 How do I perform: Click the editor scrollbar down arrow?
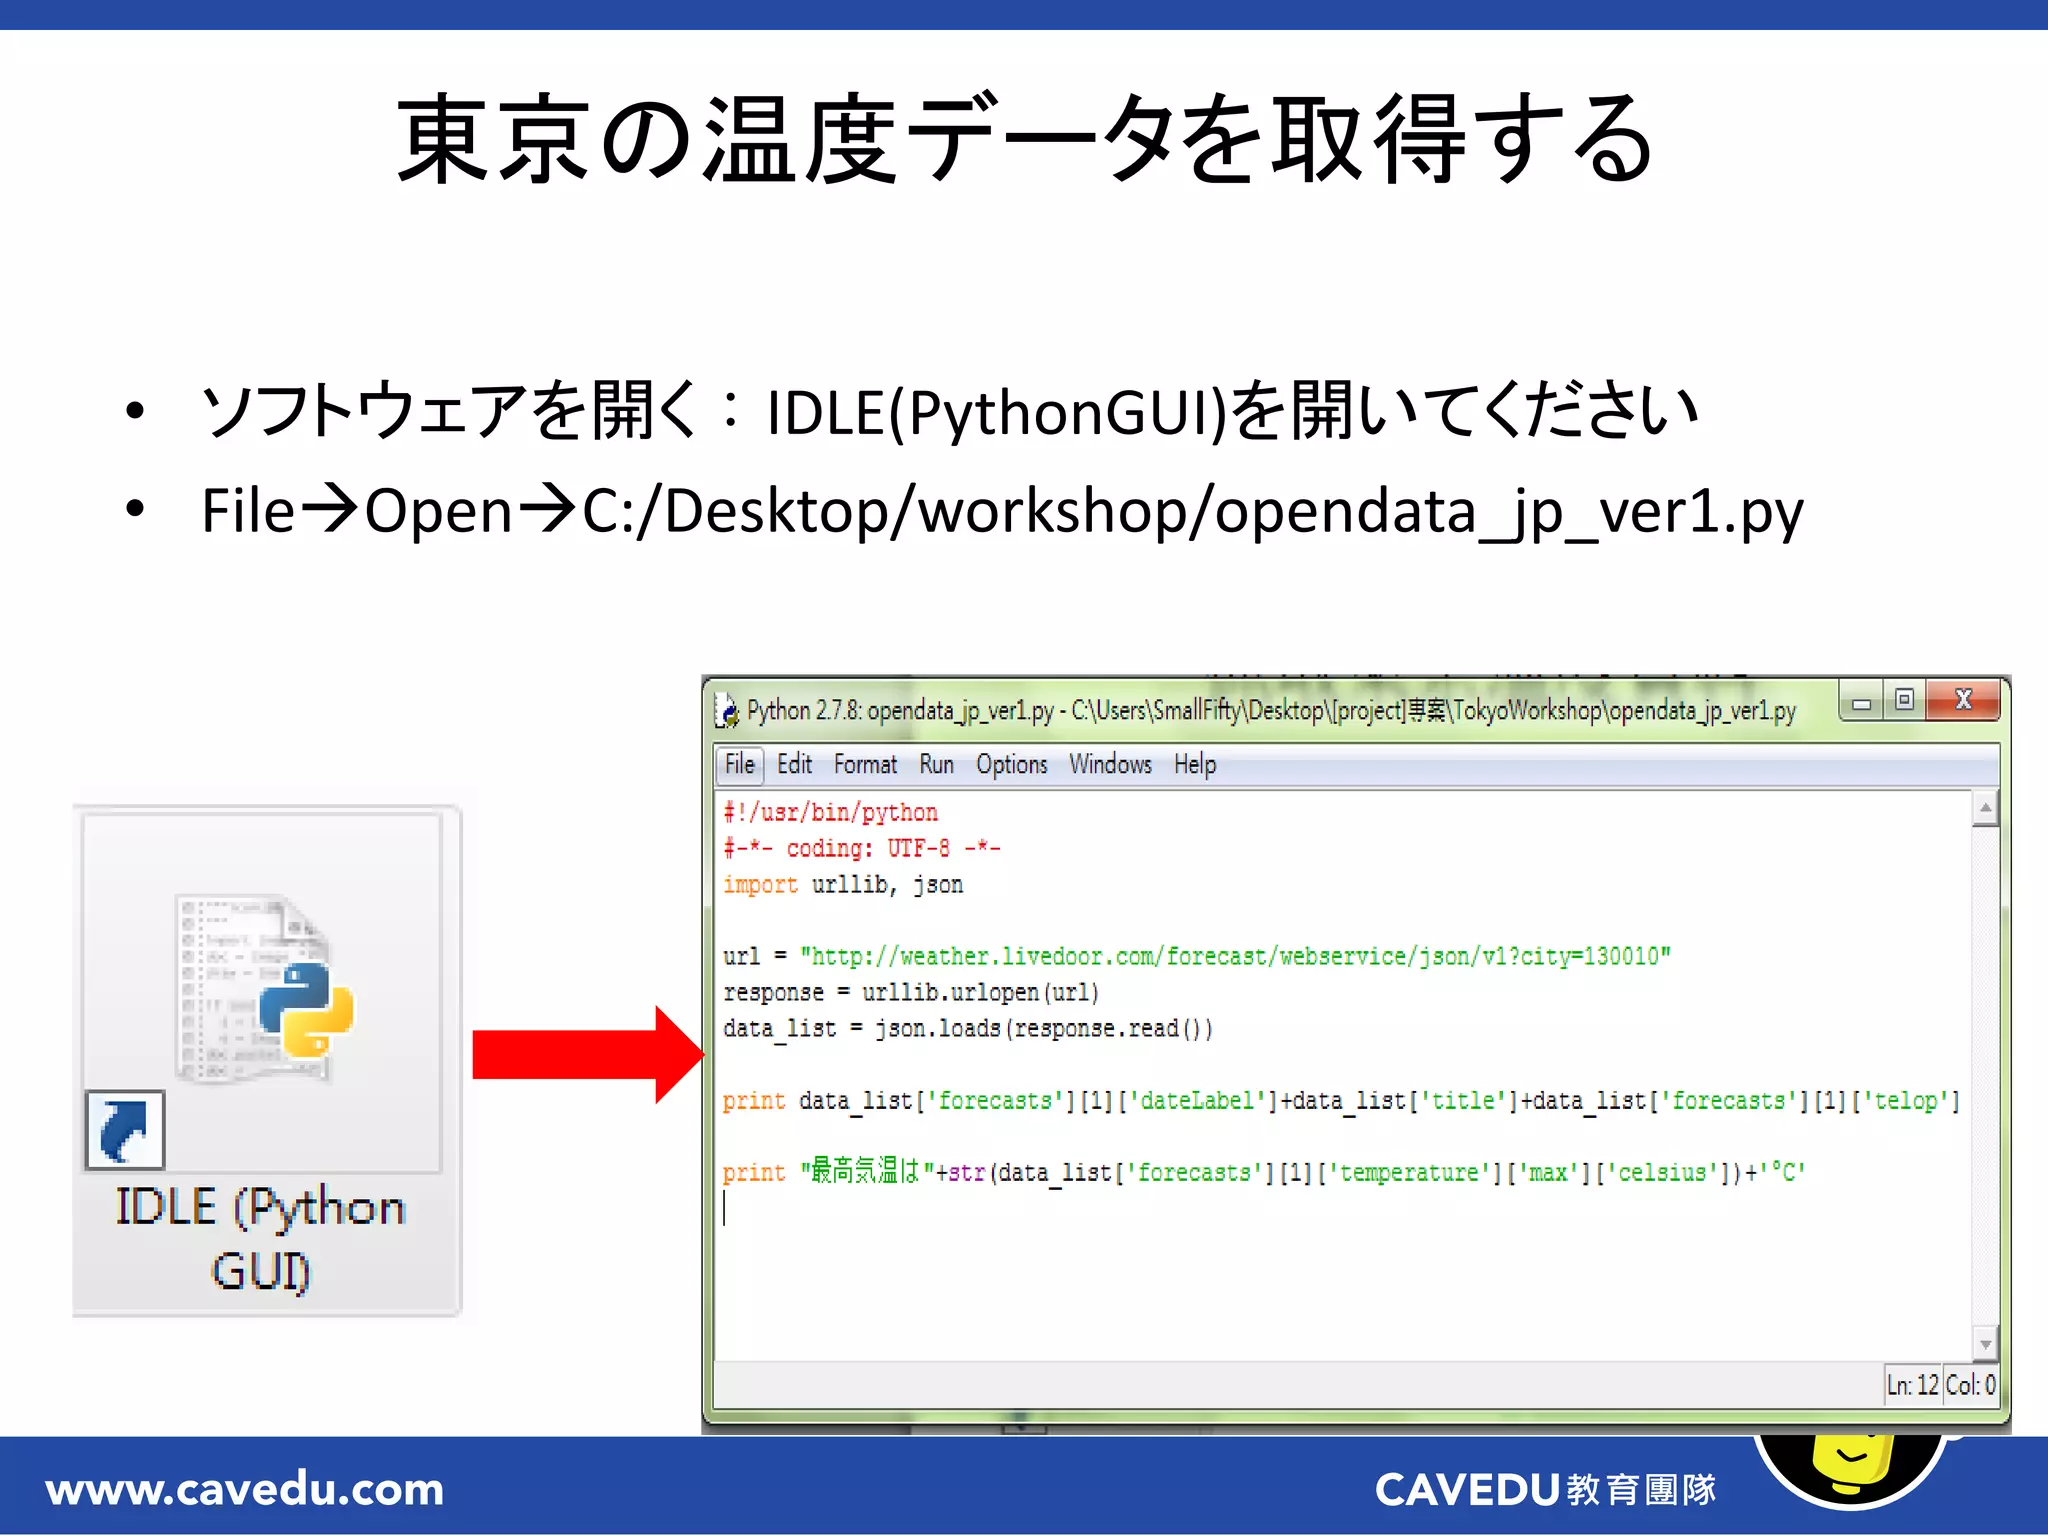pos(1985,1343)
